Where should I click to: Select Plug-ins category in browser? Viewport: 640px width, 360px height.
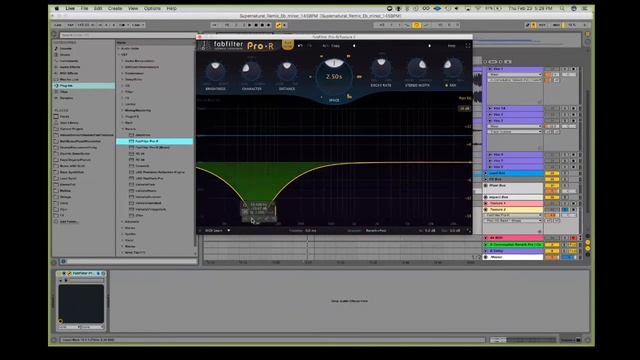tap(84, 86)
